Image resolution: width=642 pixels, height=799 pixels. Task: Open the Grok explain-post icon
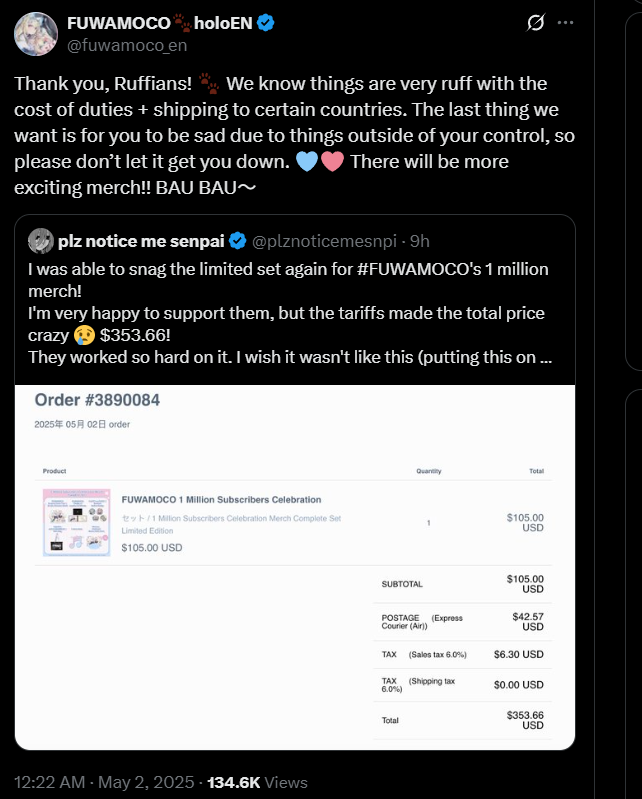(x=534, y=22)
